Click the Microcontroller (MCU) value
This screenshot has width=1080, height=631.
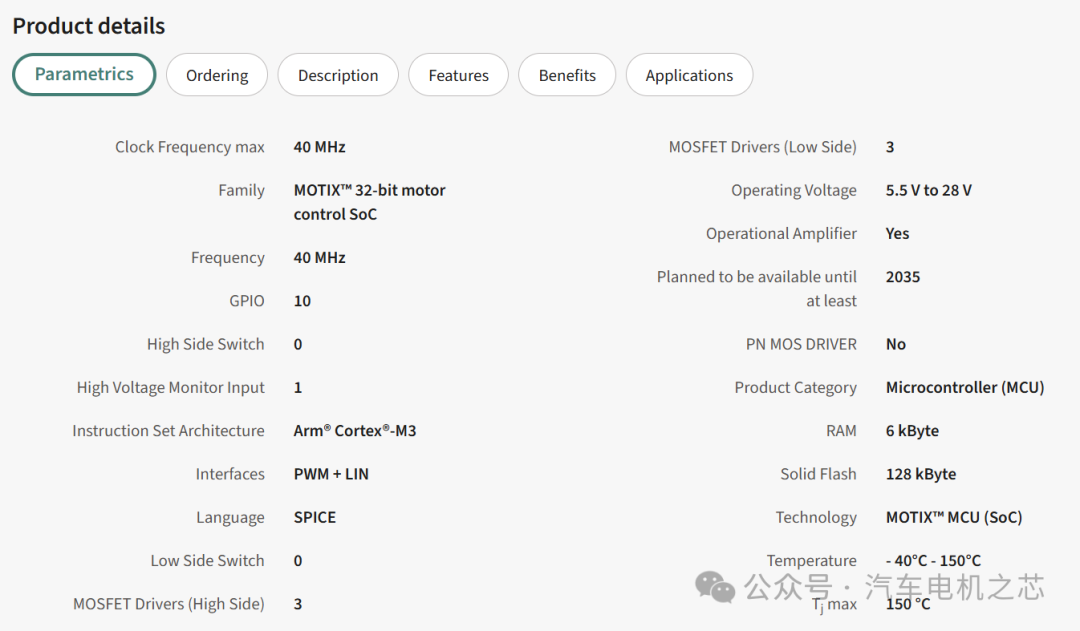pos(965,388)
